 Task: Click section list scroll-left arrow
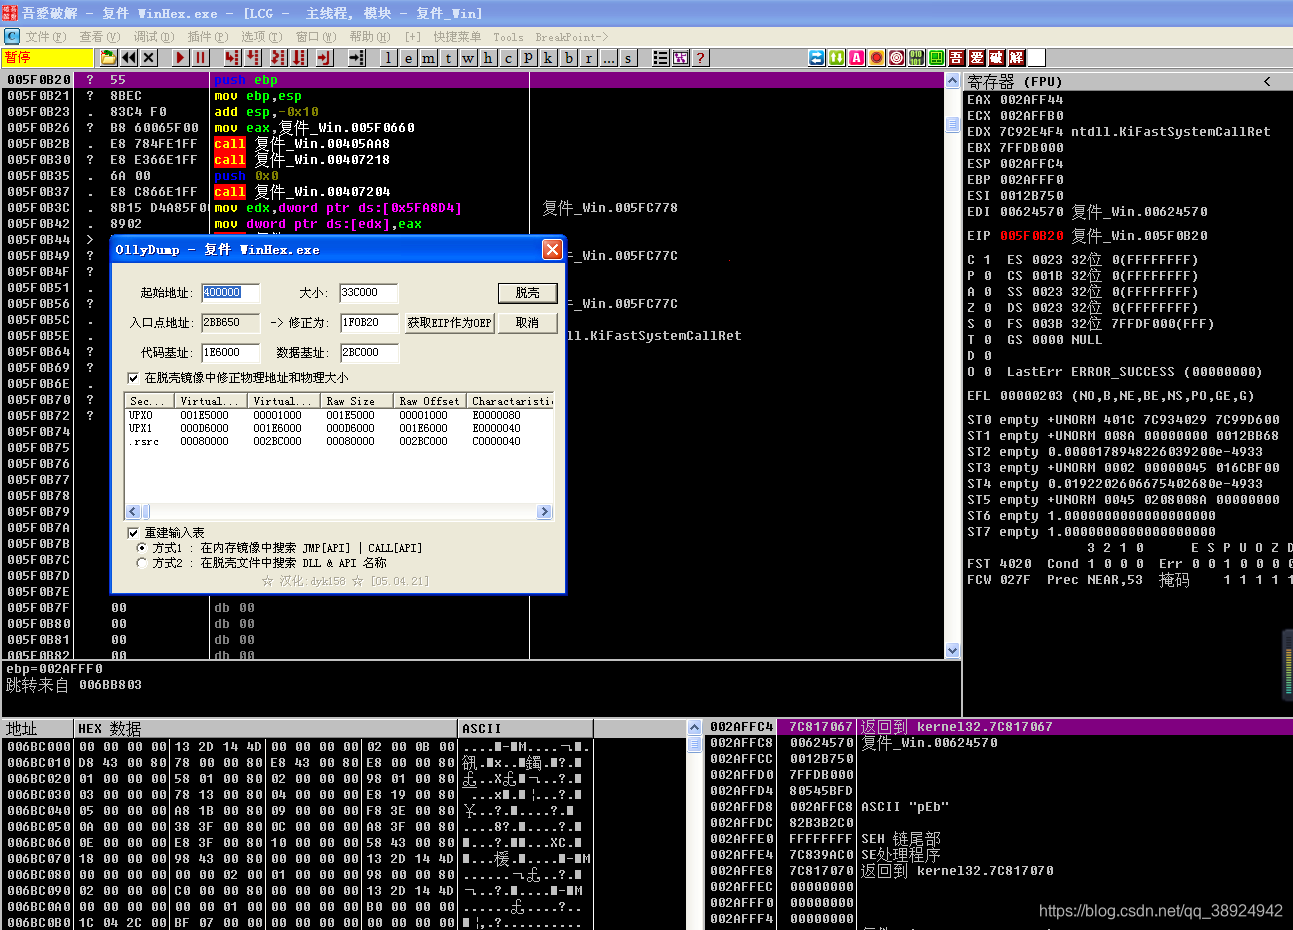133,512
